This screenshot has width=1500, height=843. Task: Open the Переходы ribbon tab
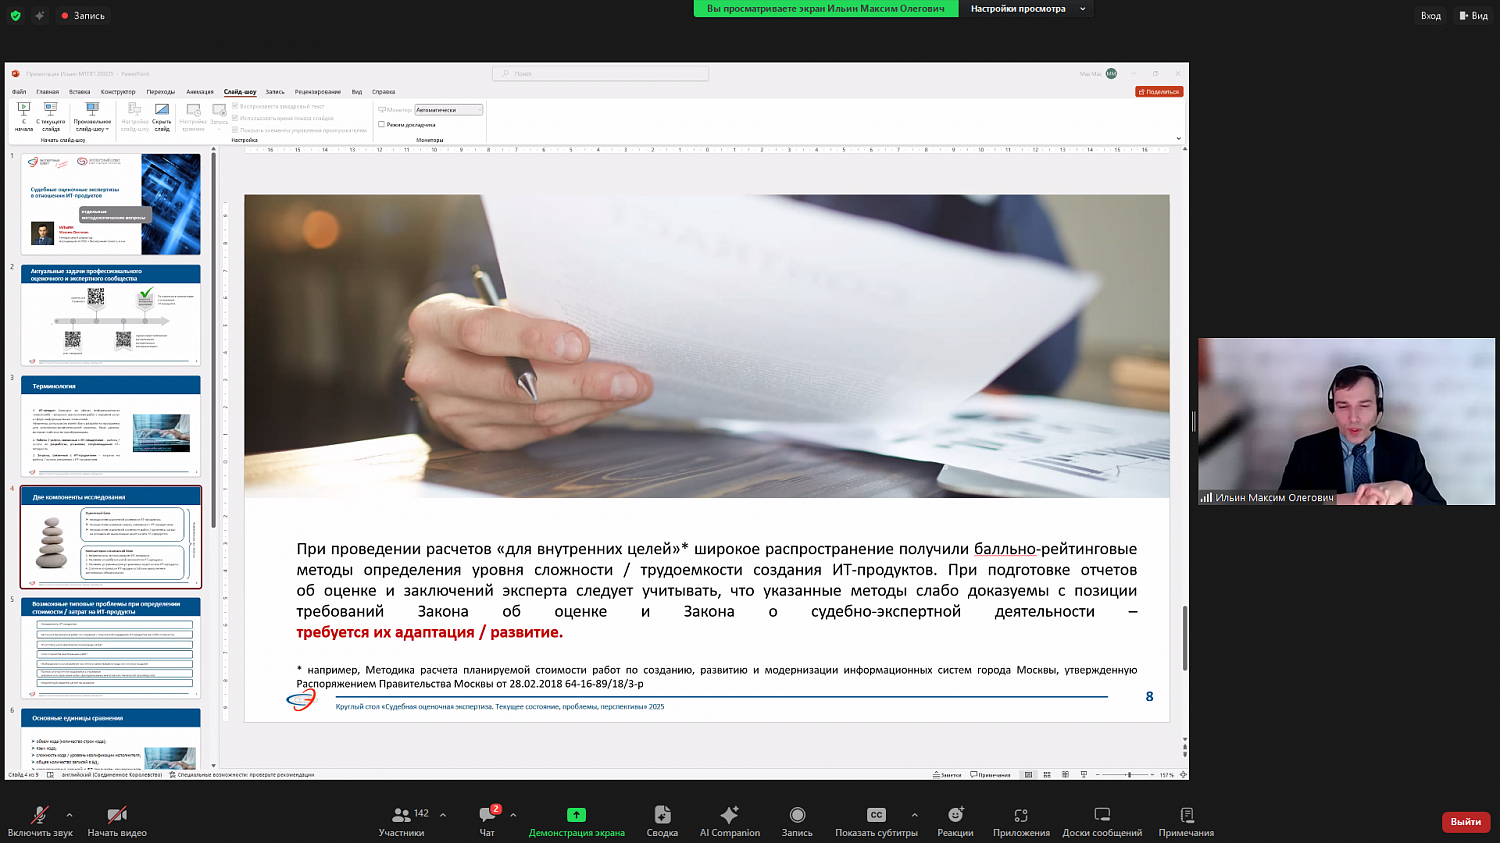click(x=160, y=92)
